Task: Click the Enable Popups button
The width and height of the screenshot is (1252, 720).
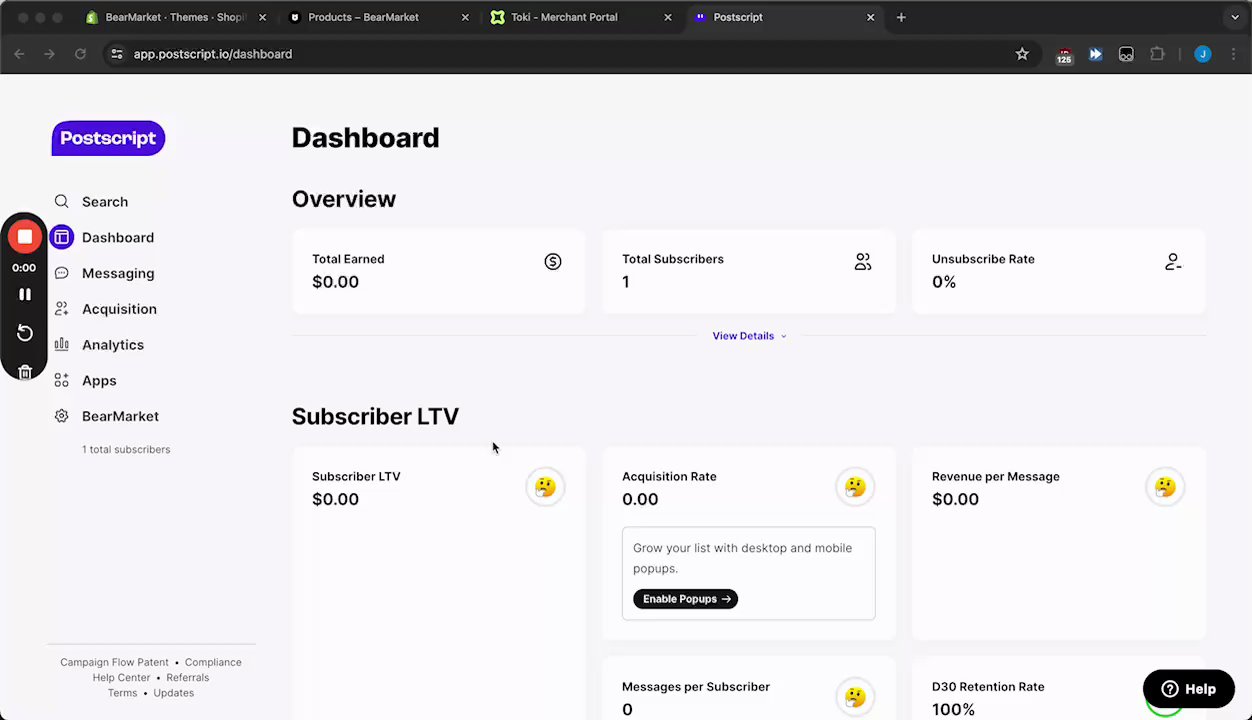Action: [x=685, y=599]
